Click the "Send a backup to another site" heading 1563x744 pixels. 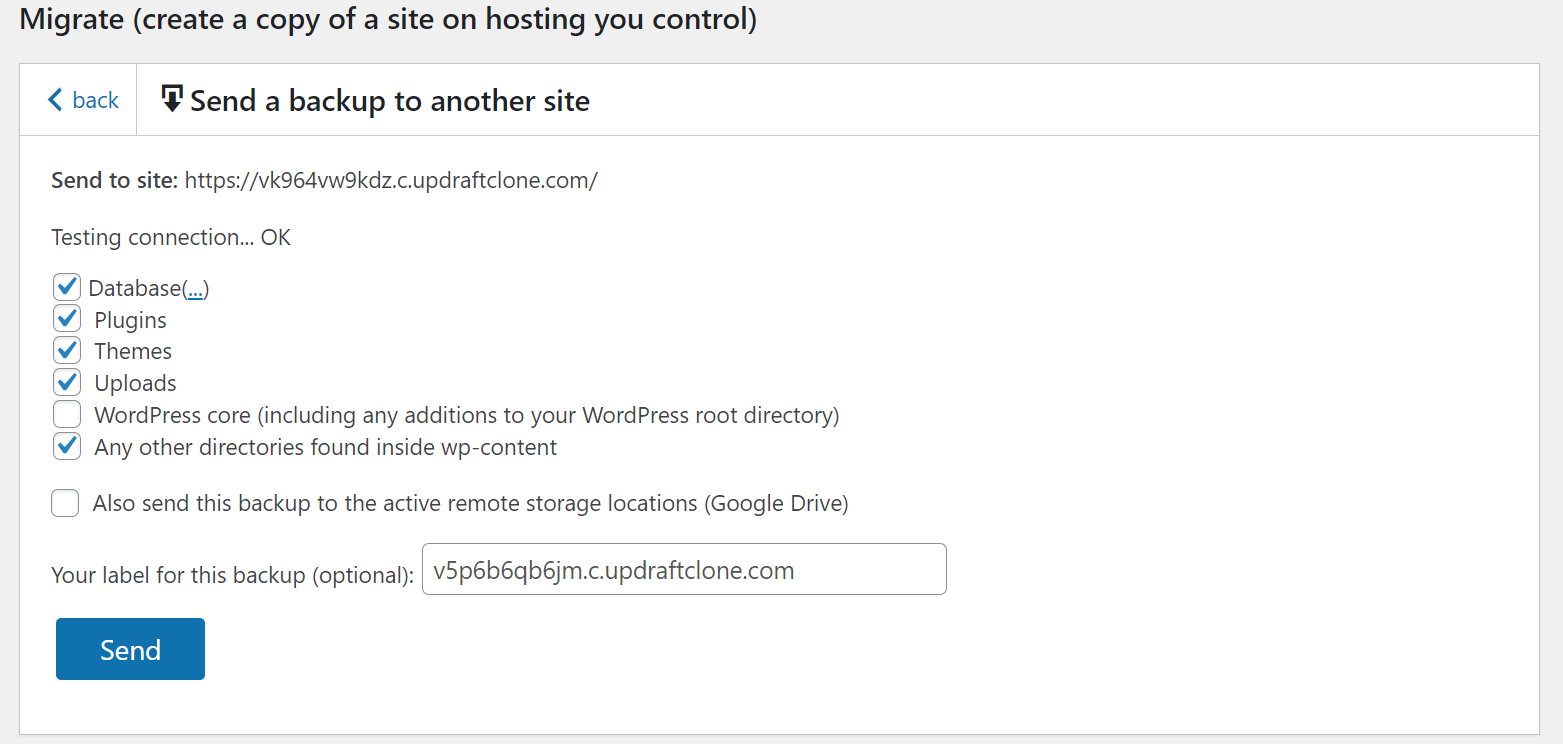coord(390,101)
